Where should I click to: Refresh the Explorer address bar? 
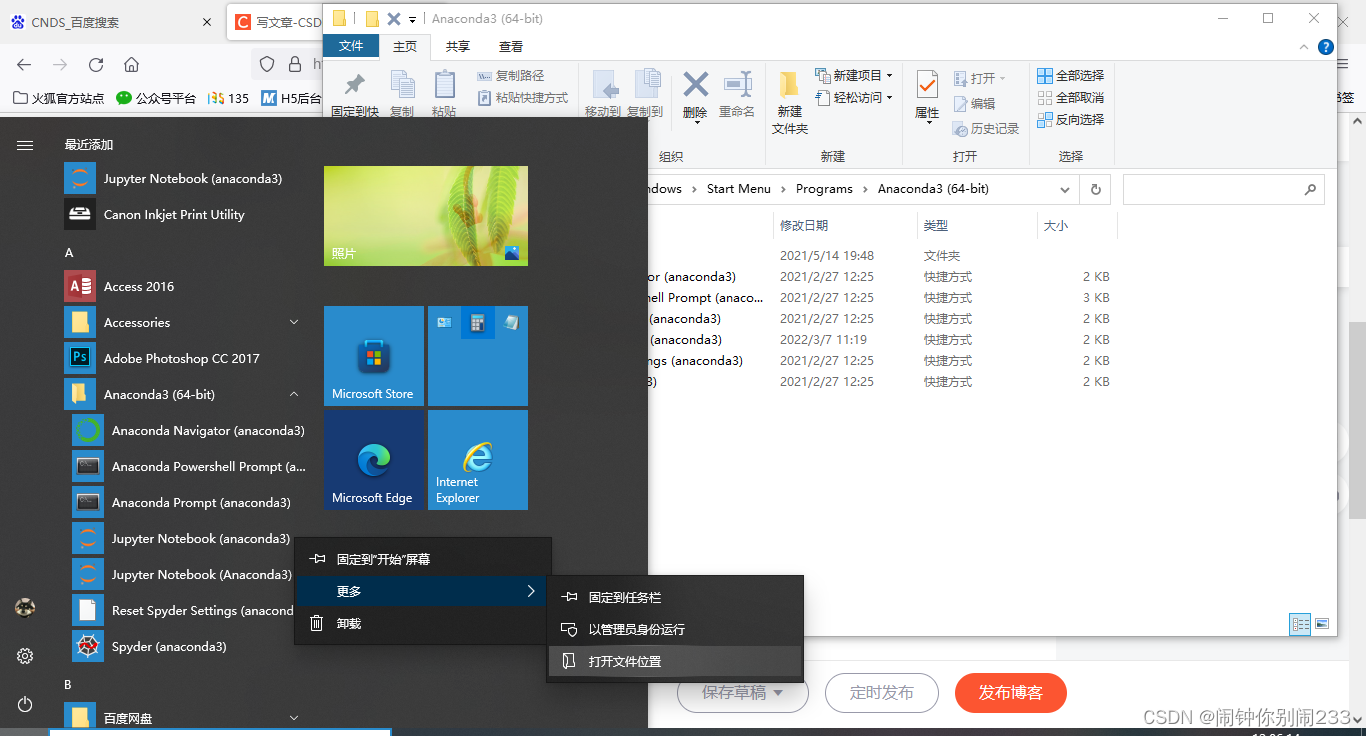[1096, 189]
